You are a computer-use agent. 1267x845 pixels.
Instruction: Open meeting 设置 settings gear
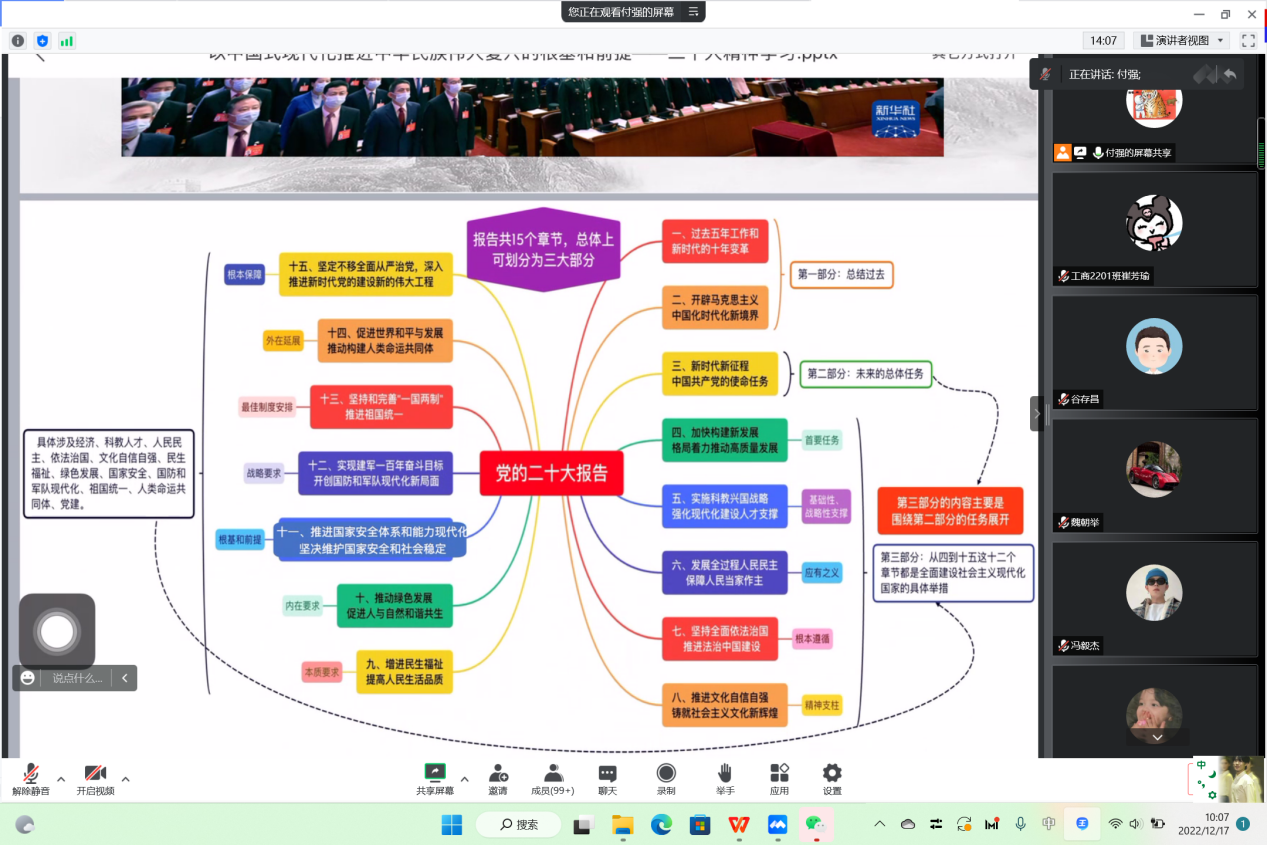(x=832, y=779)
